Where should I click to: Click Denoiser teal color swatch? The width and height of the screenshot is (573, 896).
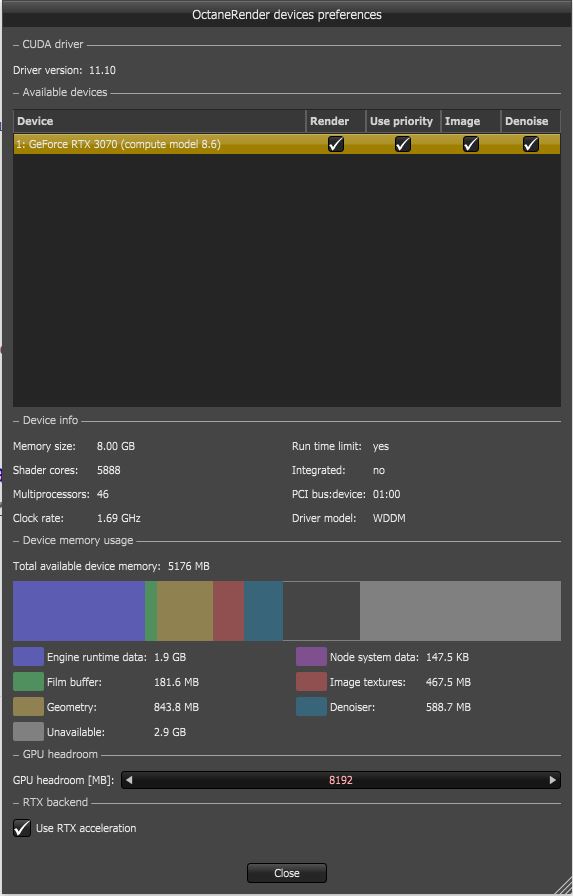point(311,707)
